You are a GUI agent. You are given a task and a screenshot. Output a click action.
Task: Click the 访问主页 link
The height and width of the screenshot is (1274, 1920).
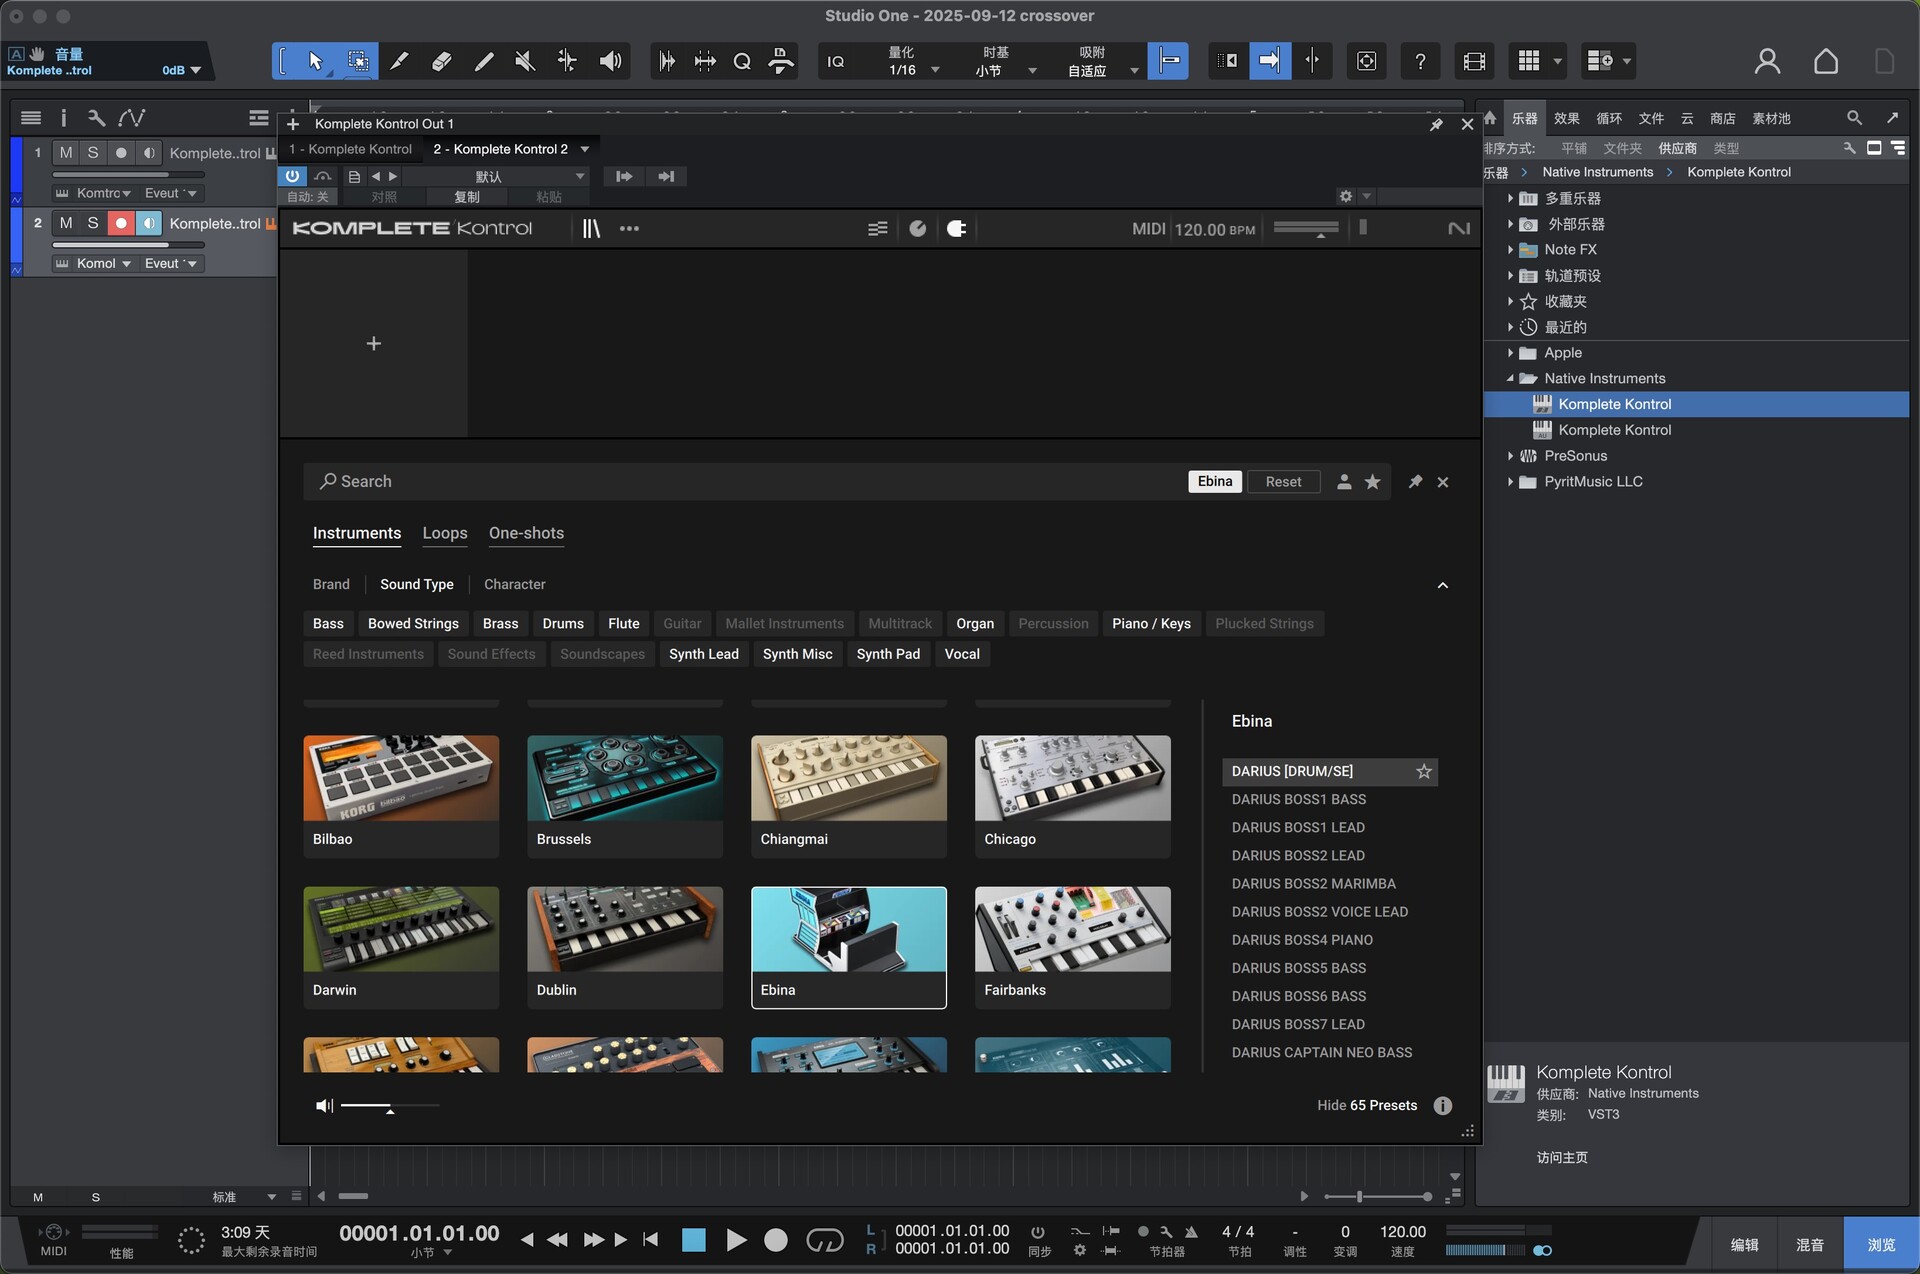1561,1157
